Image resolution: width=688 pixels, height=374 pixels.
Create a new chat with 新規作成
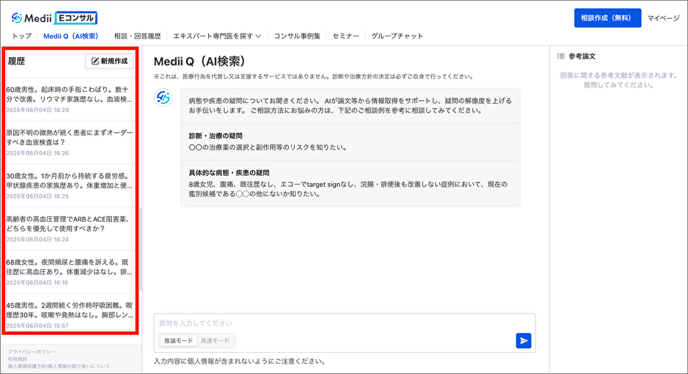point(110,61)
